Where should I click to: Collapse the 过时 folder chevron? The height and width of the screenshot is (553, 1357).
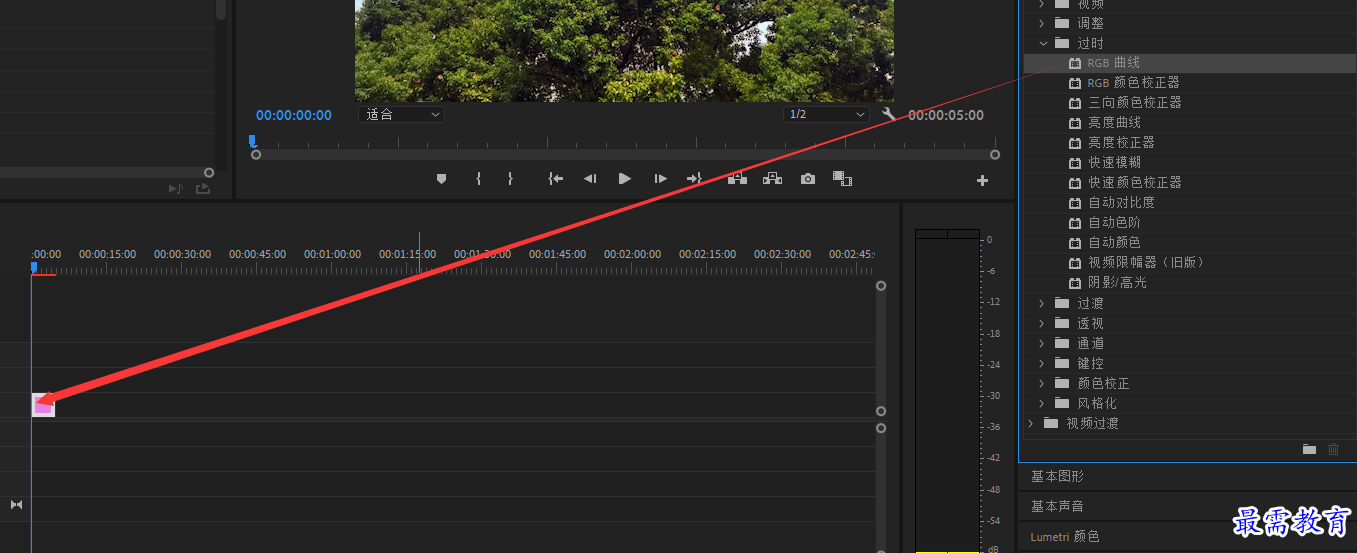click(1042, 43)
